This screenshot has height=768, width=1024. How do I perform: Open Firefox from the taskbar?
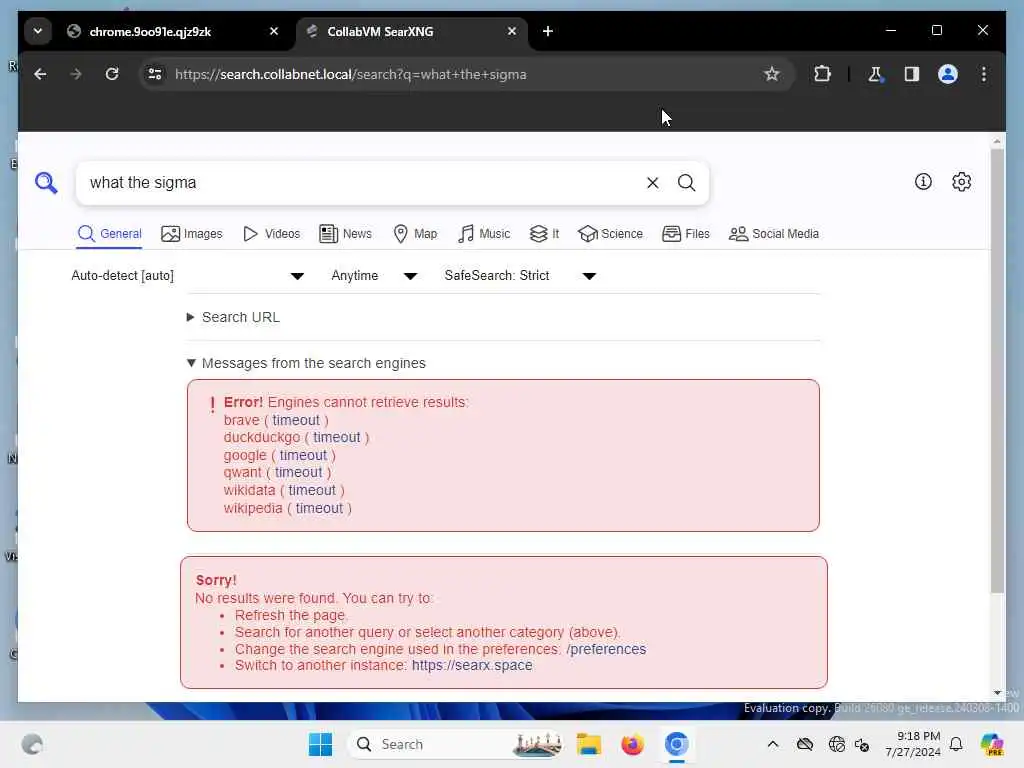(x=632, y=744)
